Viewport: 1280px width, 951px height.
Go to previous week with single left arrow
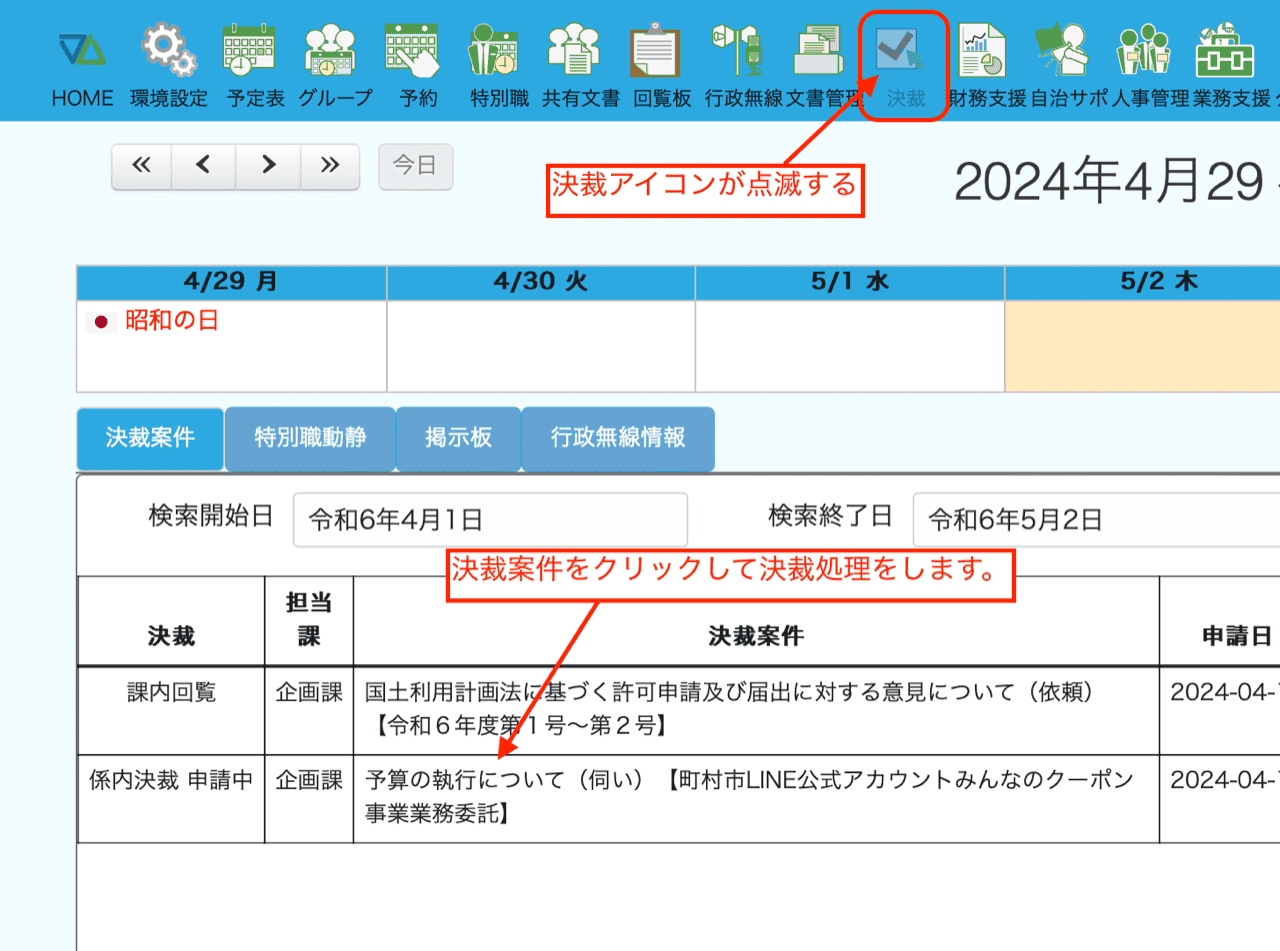tap(204, 166)
